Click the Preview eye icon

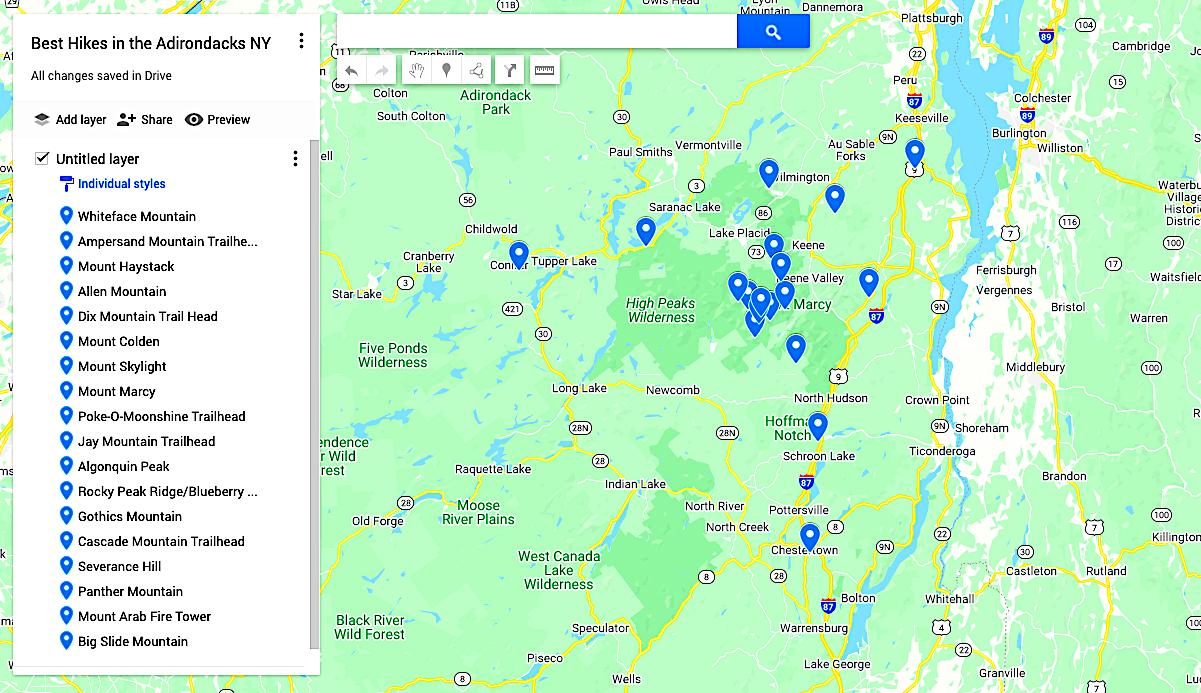(x=193, y=119)
